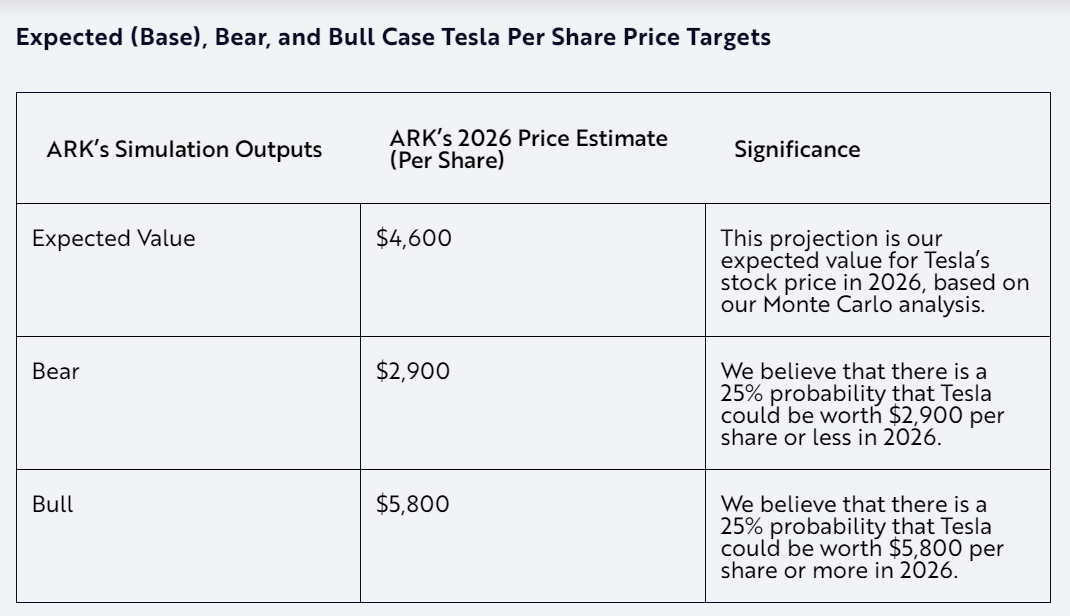The width and height of the screenshot is (1070, 616).
Task: Click the Bull row label
Action: [53, 504]
